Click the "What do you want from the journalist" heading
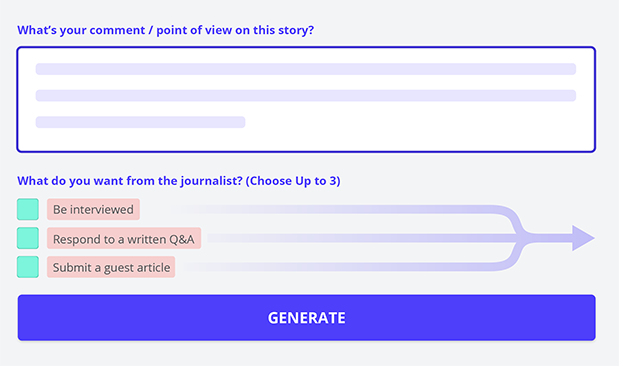619x366 pixels. pos(129,181)
